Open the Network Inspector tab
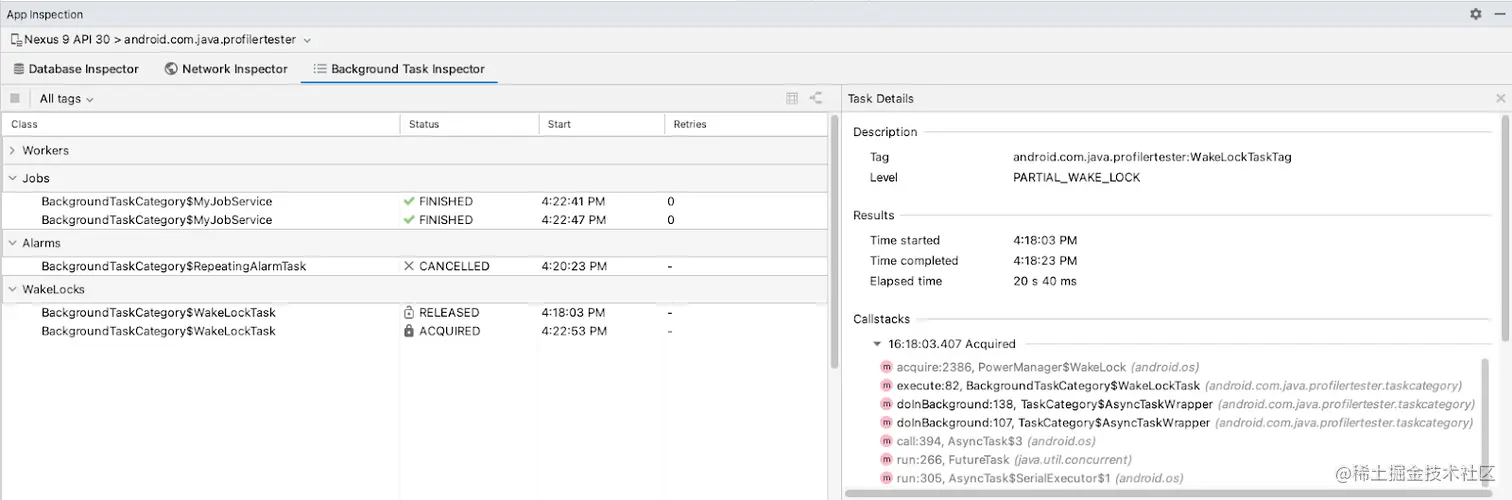1512x500 pixels. coord(226,69)
